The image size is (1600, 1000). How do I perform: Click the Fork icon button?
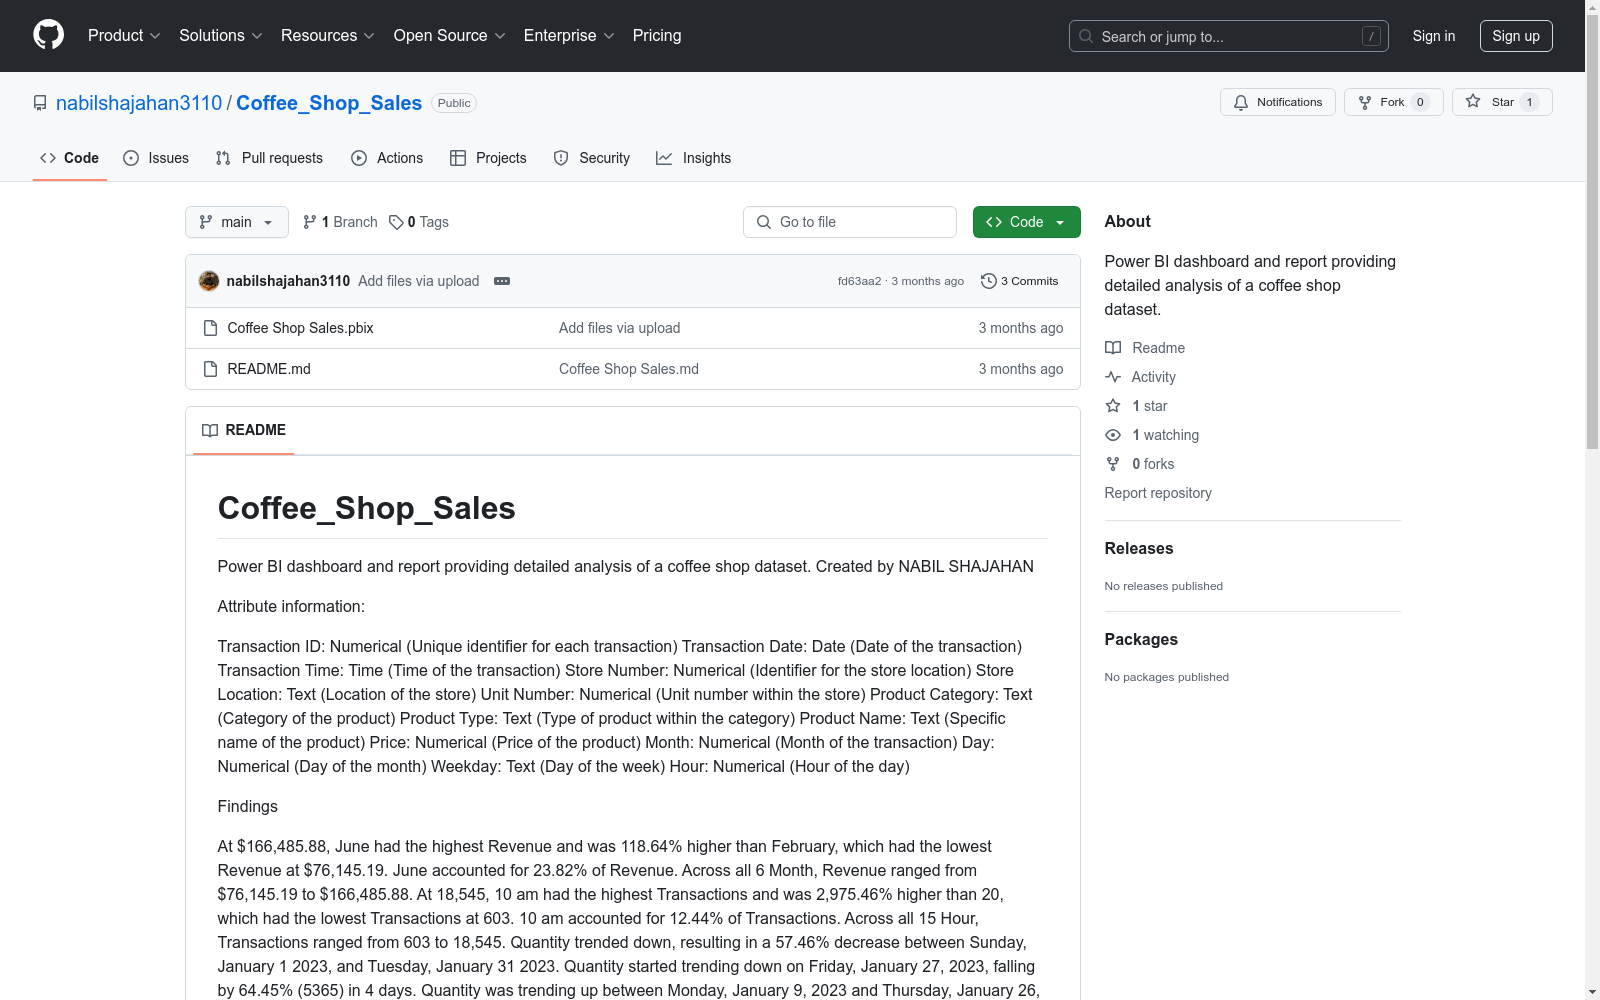click(x=1365, y=102)
